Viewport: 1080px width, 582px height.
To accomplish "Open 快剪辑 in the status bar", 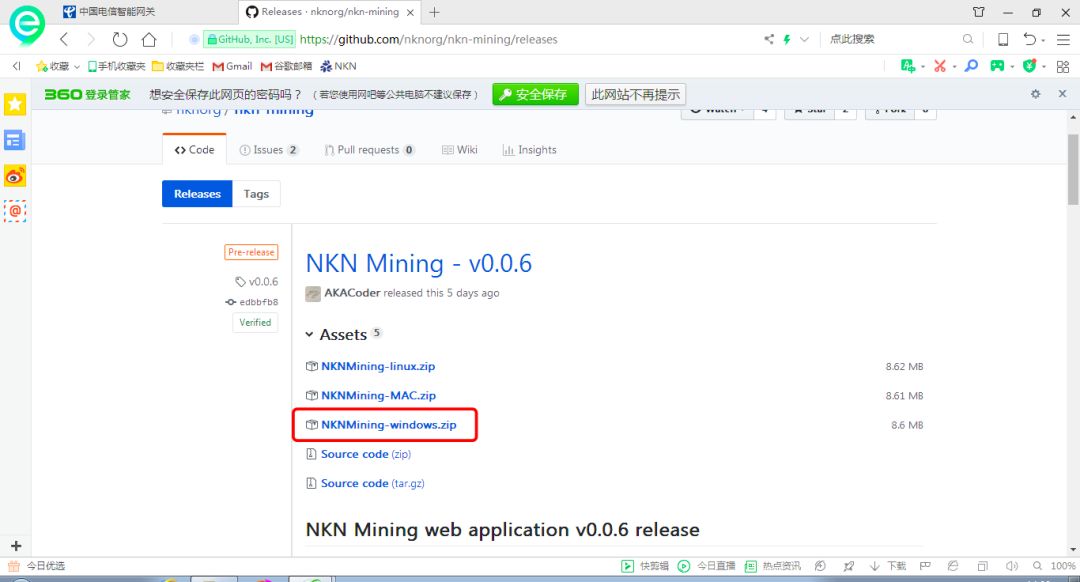I will (645, 566).
